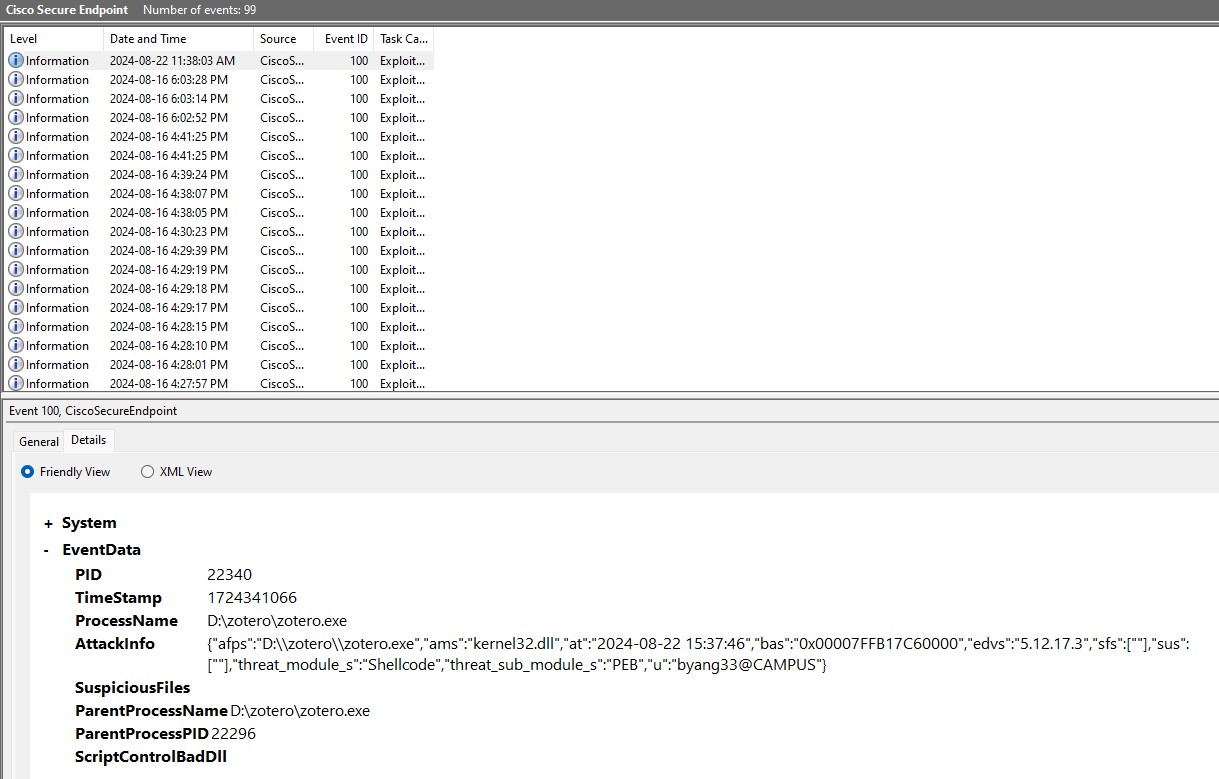
Task: Click the ScriptControlBadDll field label
Action: point(151,757)
